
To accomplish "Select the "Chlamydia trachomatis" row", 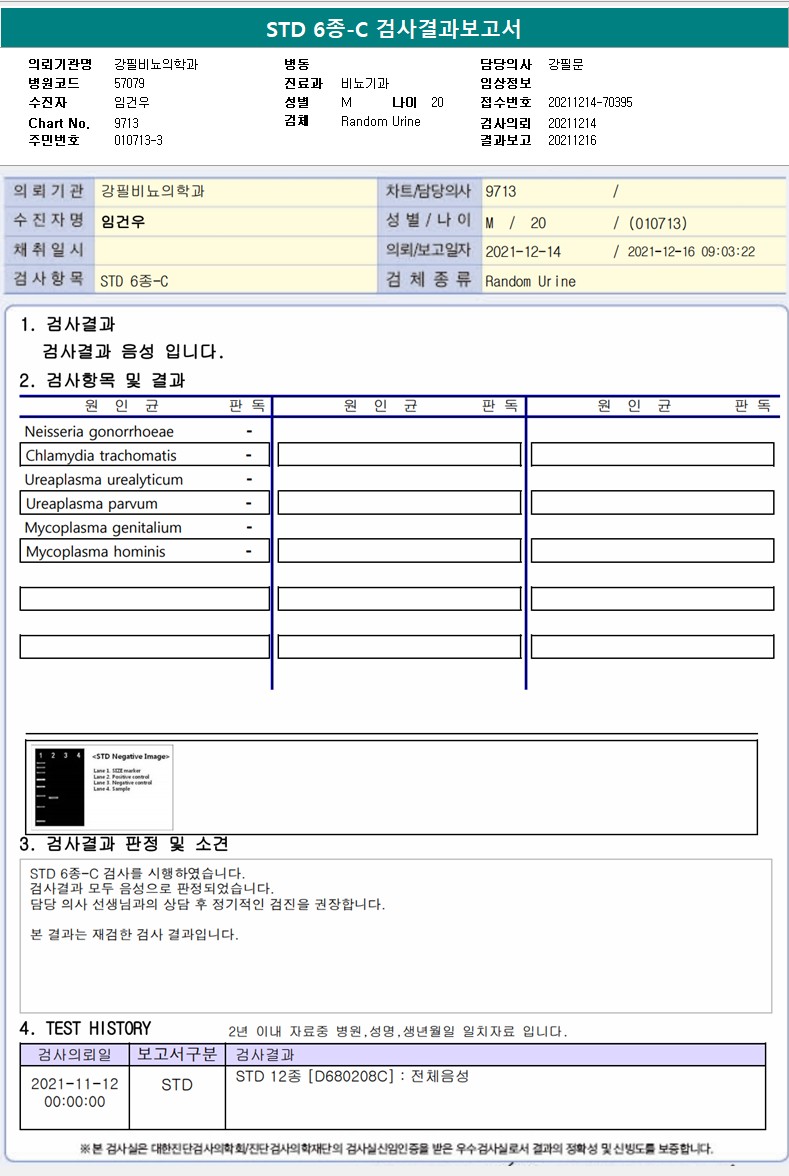I will coord(145,455).
